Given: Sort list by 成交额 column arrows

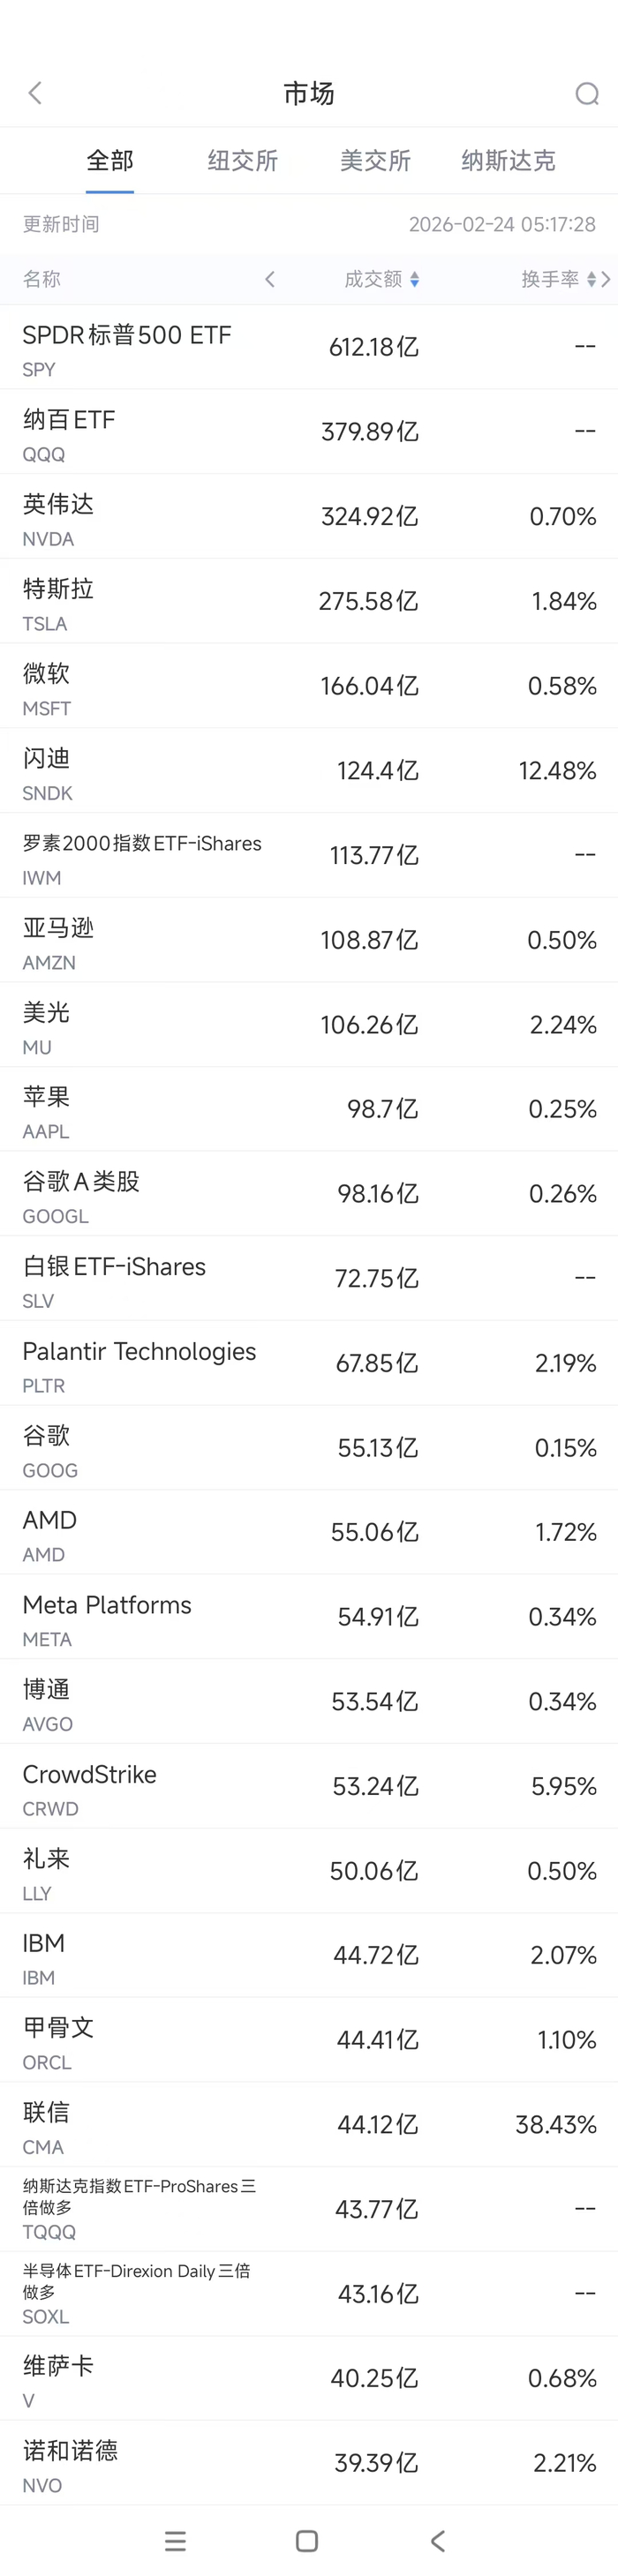Looking at the screenshot, I should click(x=414, y=280).
